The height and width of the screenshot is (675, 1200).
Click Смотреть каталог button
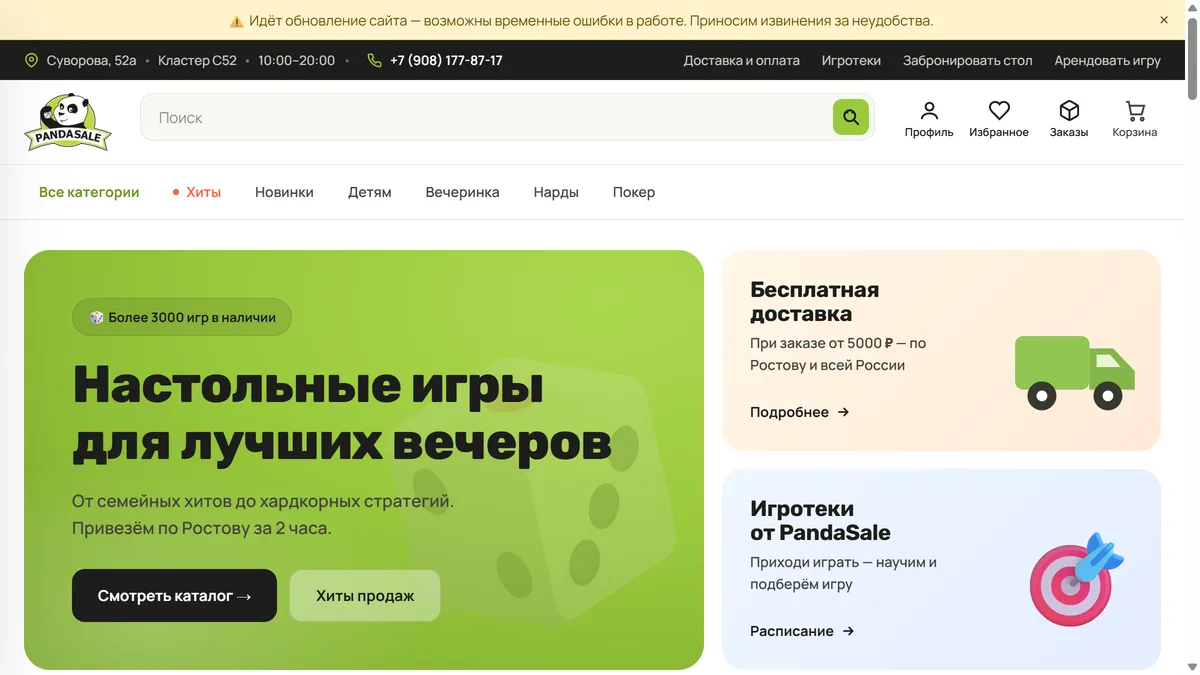click(x=174, y=596)
